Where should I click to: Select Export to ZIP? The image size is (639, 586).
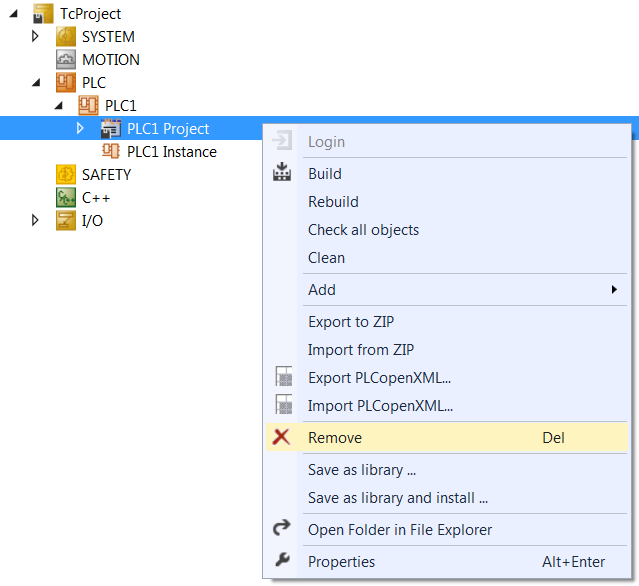click(x=447, y=322)
